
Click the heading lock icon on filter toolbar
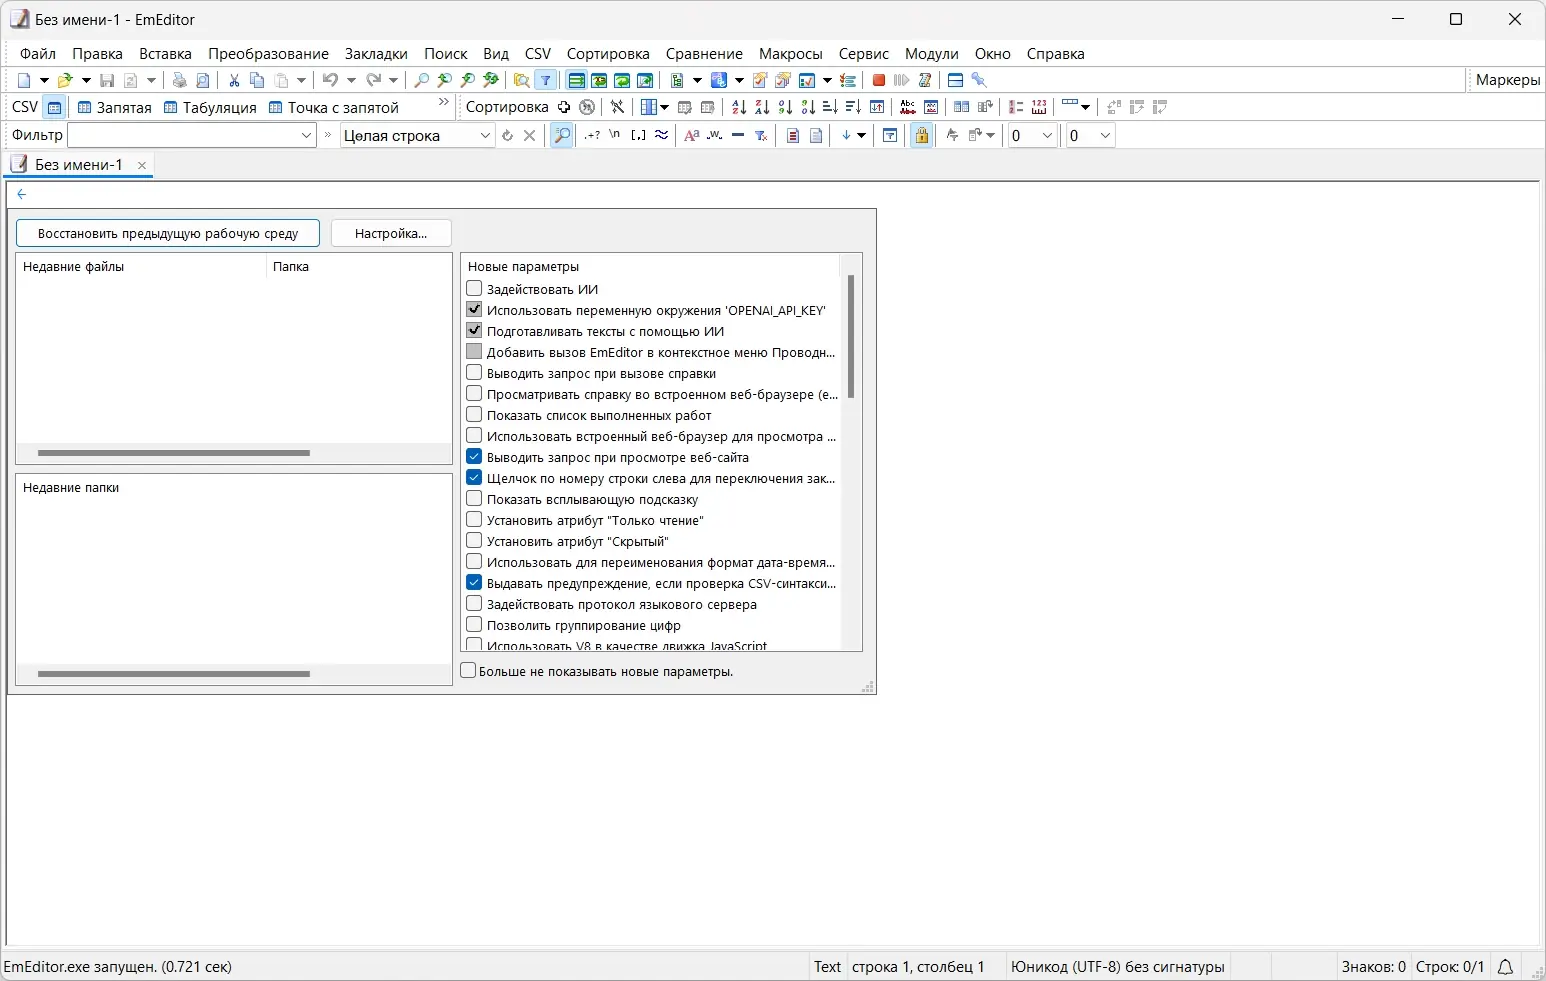point(922,136)
